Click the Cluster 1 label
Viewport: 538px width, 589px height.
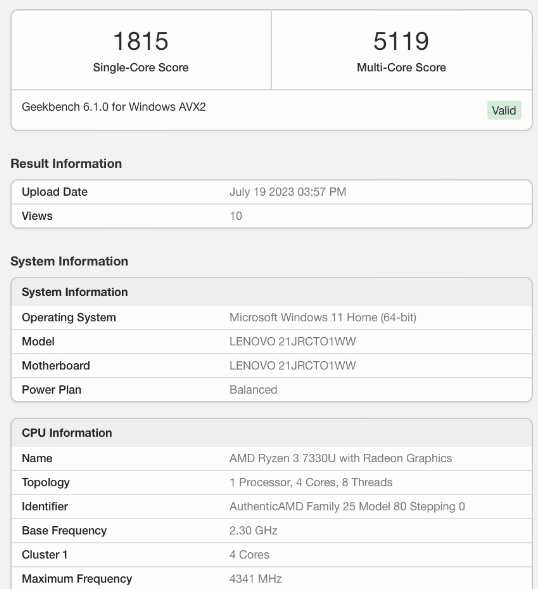44,555
